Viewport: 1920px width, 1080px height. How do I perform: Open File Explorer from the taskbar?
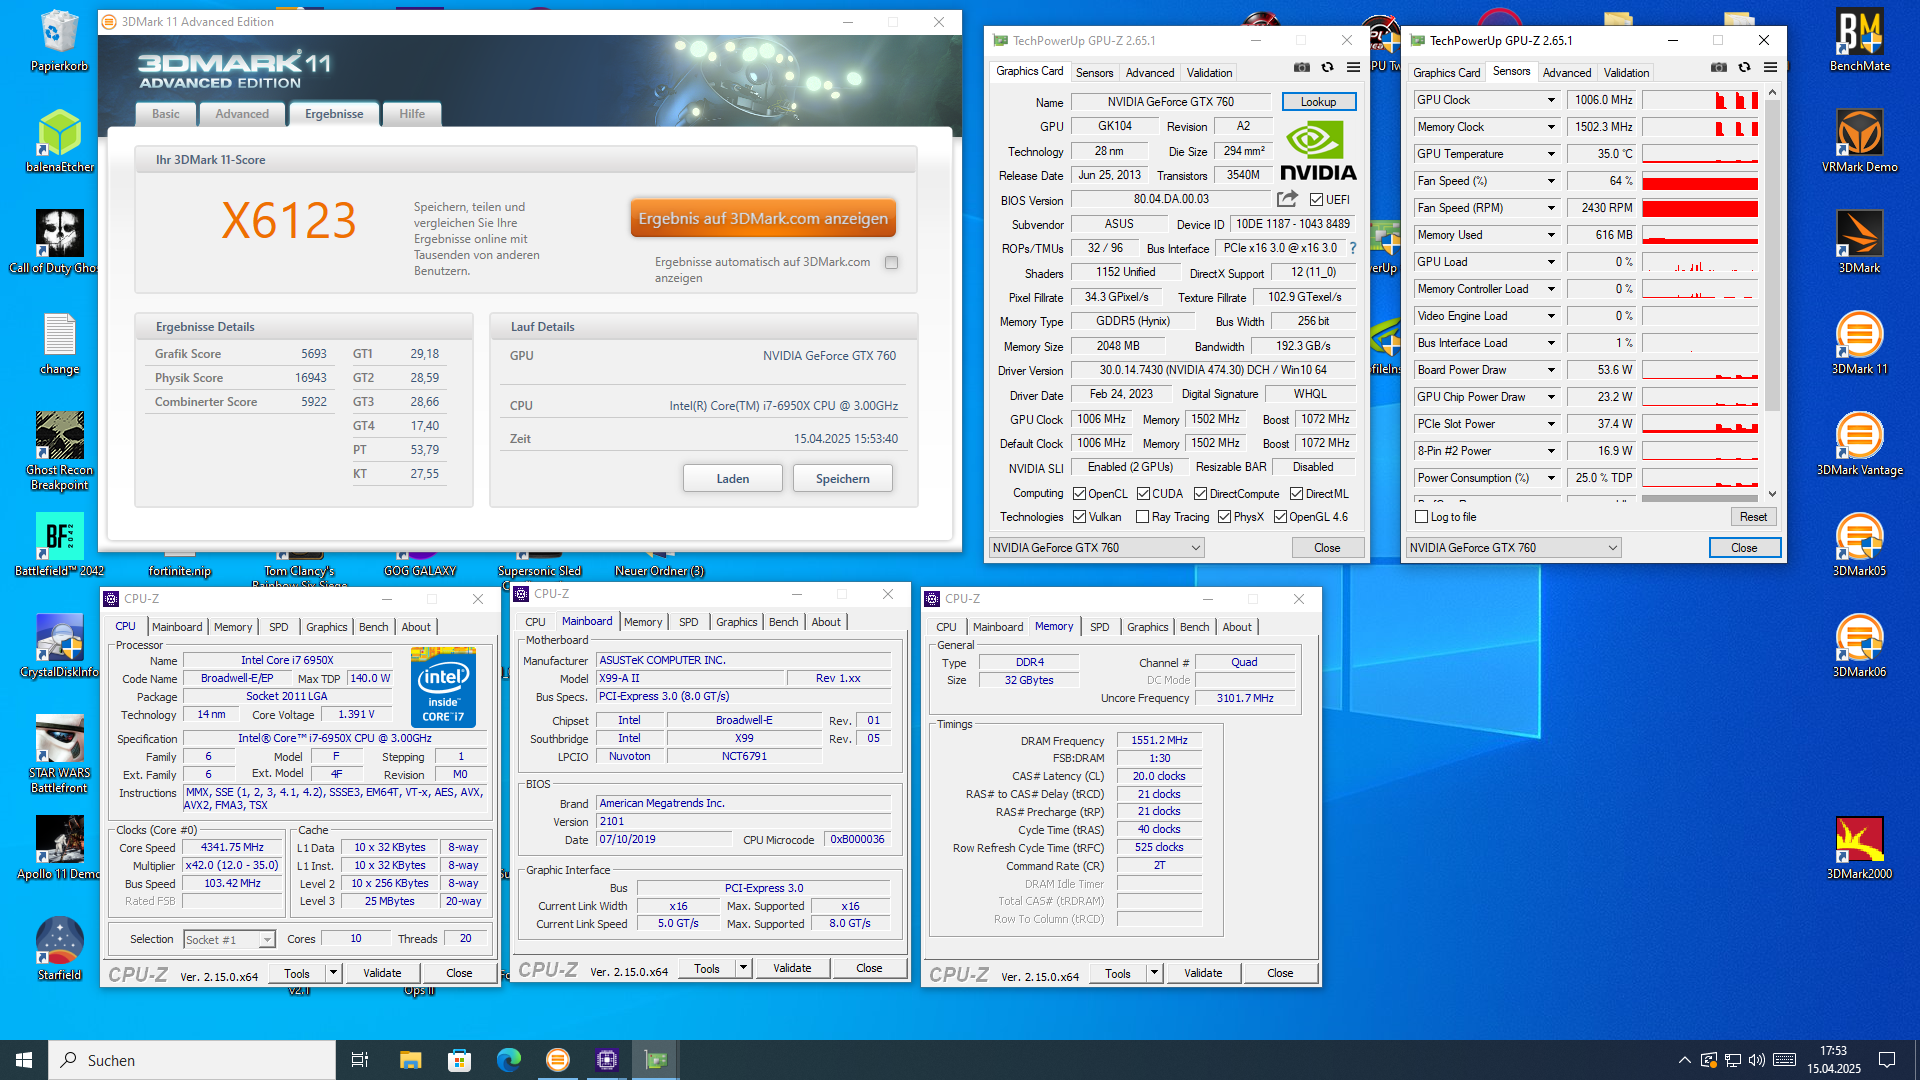(x=410, y=1060)
